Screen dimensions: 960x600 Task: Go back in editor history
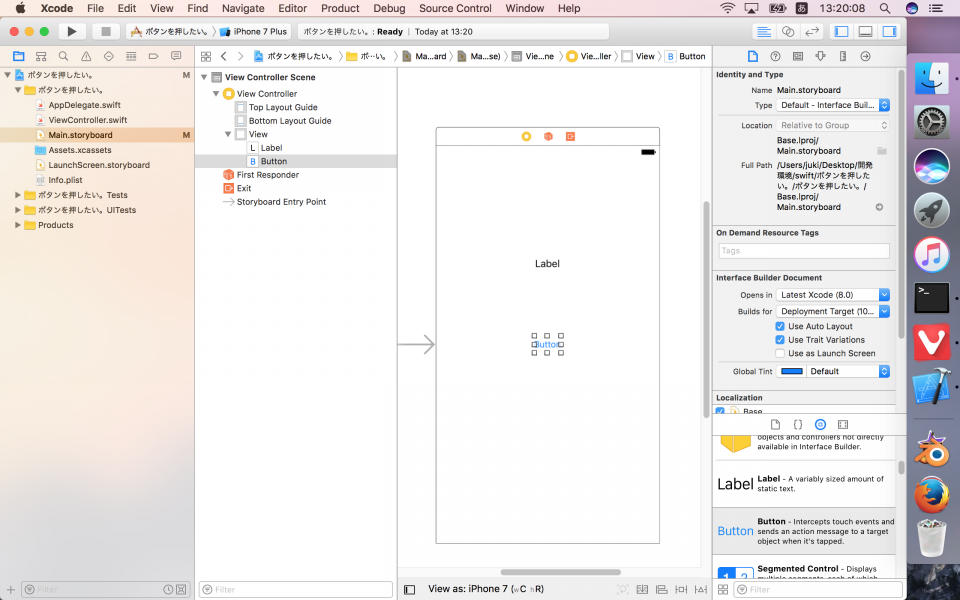pos(223,56)
